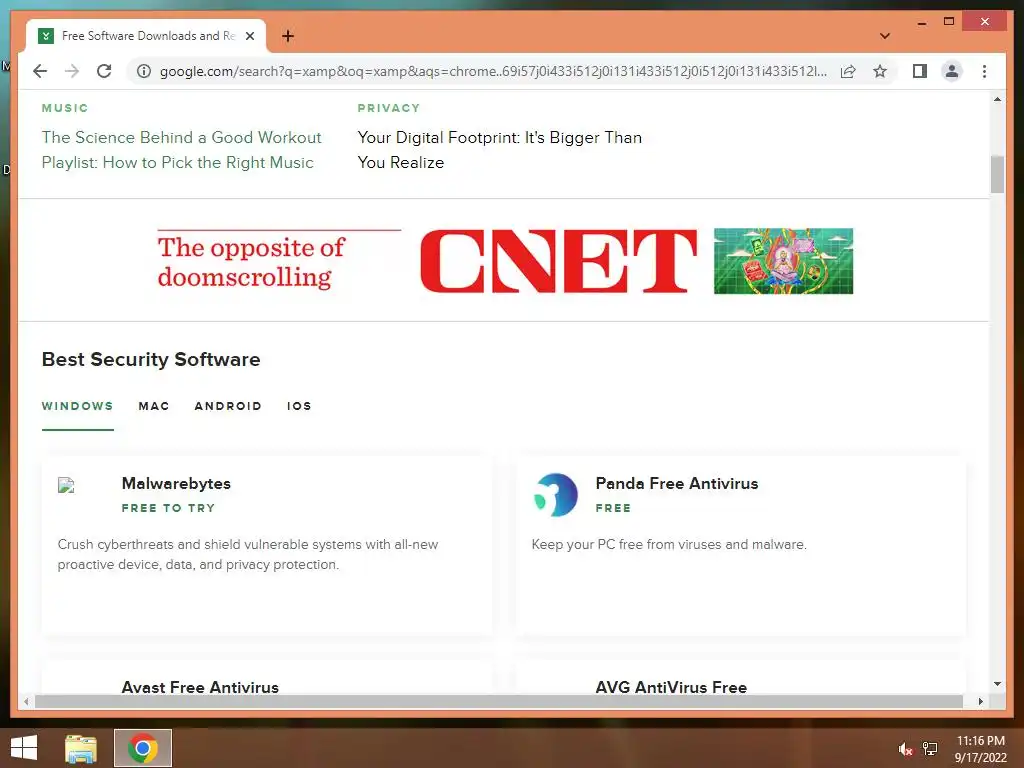The height and width of the screenshot is (768, 1024).
Task: Open The Science Behind a Good Workout article
Action: point(181,150)
